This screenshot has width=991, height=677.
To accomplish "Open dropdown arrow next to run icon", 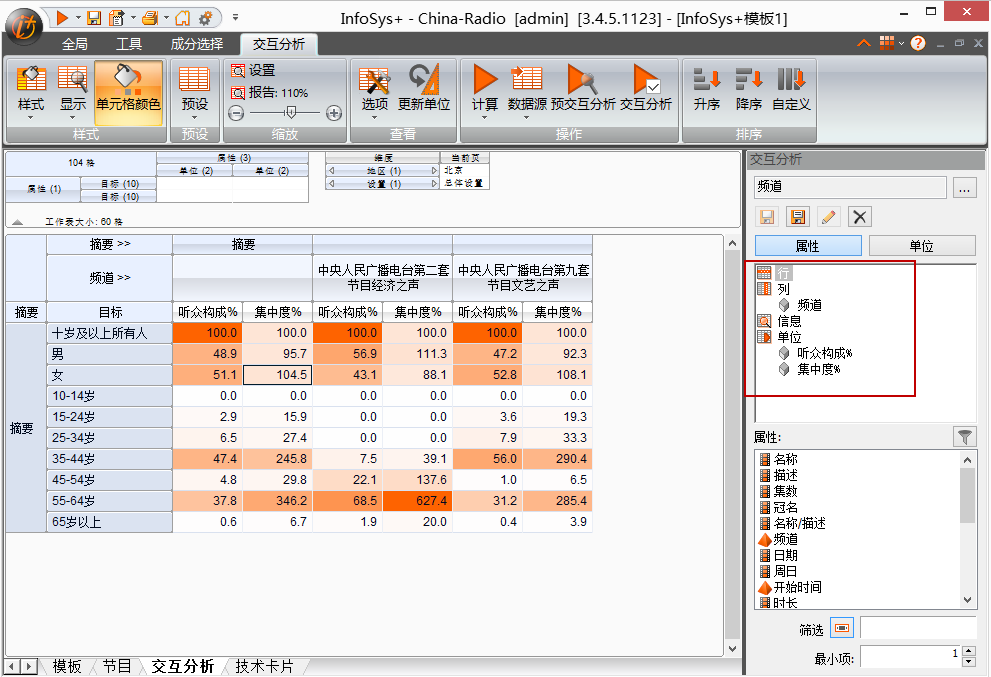I will 78,18.
